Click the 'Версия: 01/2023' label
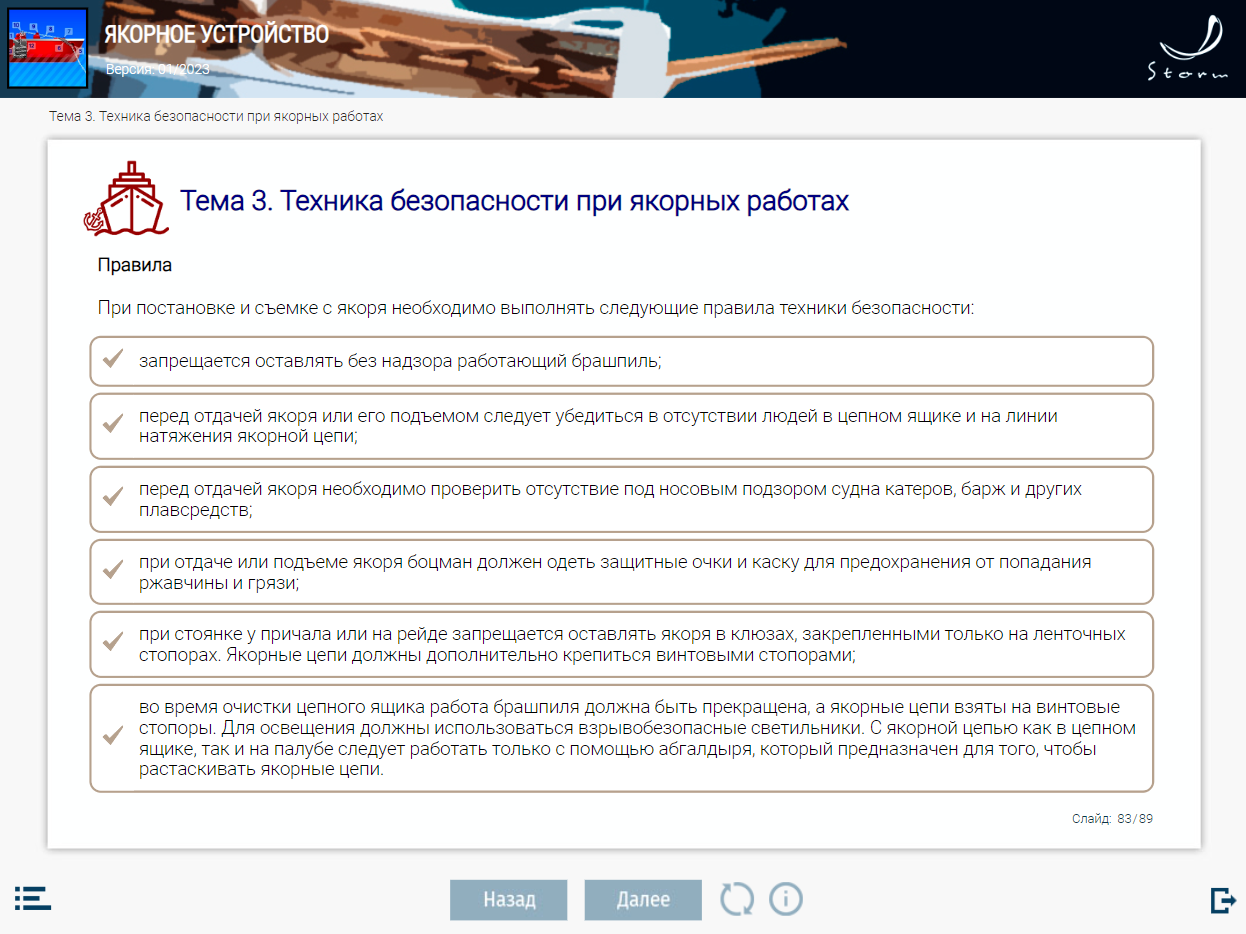The image size is (1246, 934). [x=158, y=69]
